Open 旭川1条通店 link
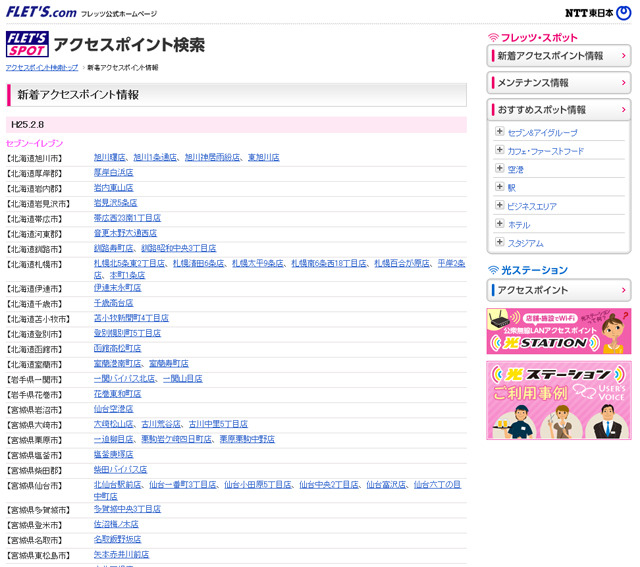This screenshot has height=567, width=640. 155,157
